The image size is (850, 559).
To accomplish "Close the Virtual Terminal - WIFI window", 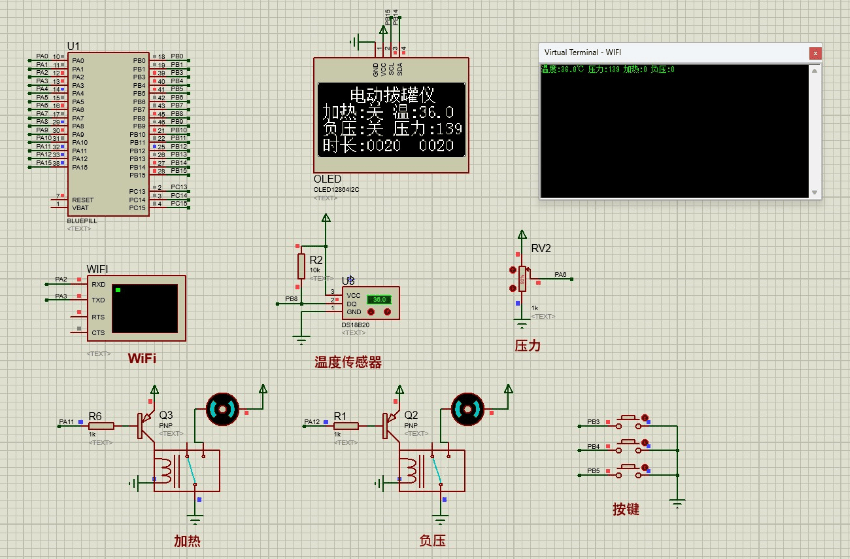I will (815, 52).
